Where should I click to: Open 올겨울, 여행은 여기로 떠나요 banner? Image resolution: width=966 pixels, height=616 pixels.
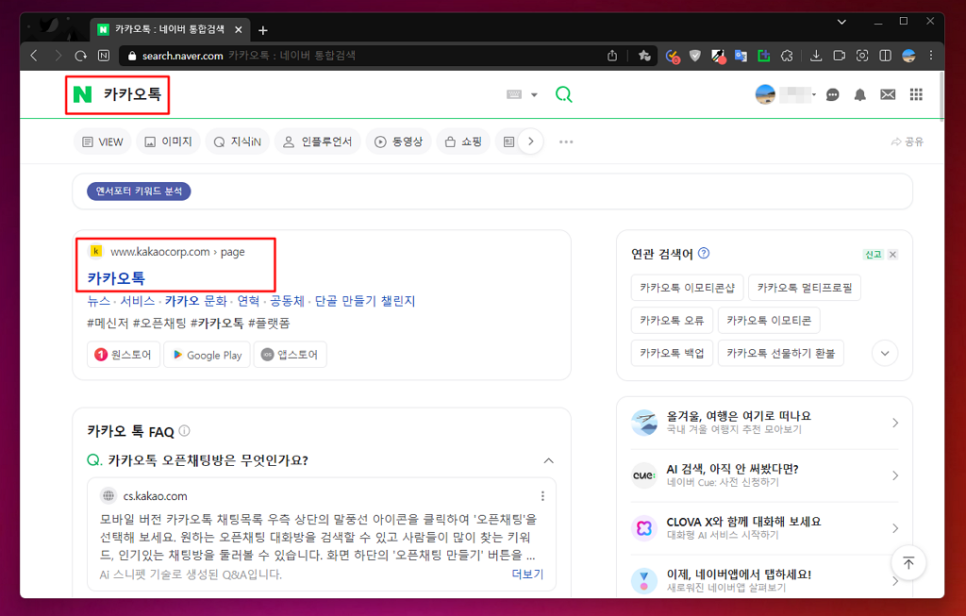[765, 423]
